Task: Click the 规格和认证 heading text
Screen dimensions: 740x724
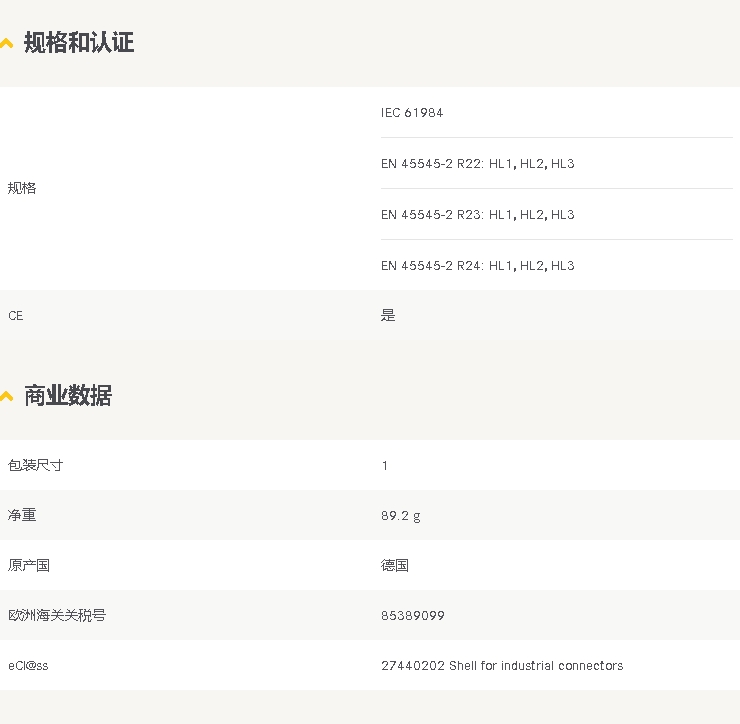Action: click(x=79, y=43)
